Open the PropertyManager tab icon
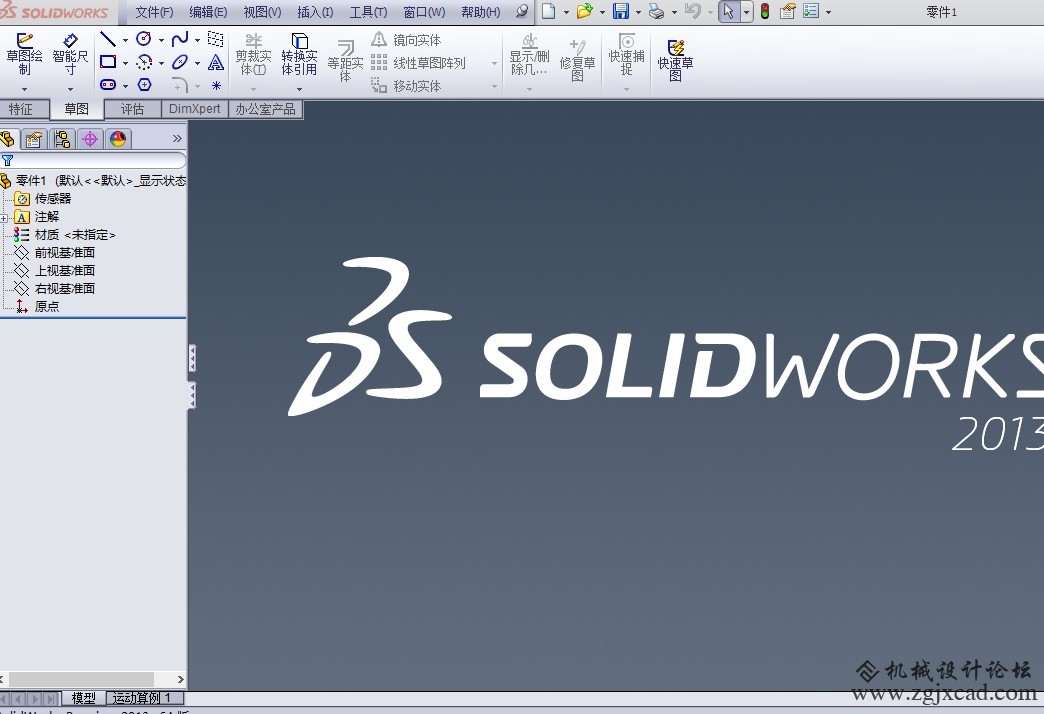The image size is (1044, 714). [x=33, y=139]
